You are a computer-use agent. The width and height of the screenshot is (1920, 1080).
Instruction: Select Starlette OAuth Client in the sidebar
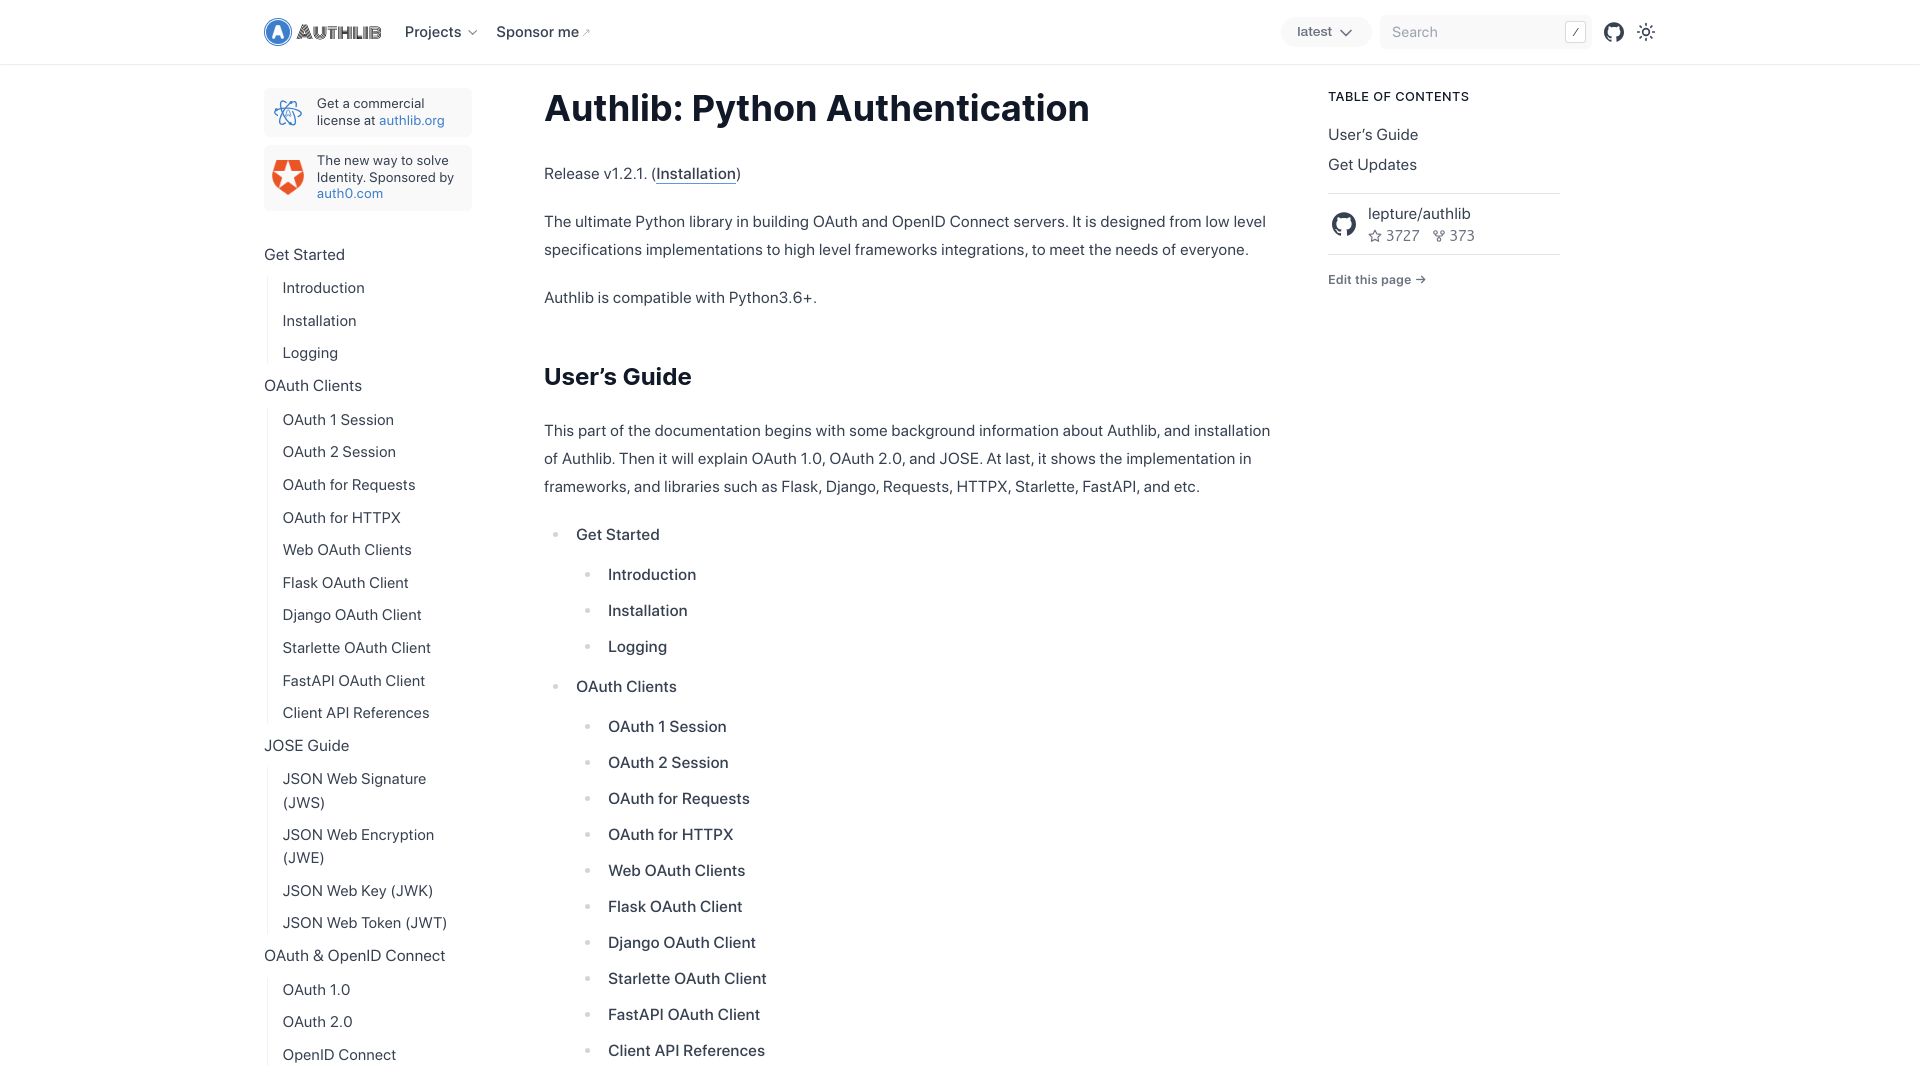coord(356,648)
